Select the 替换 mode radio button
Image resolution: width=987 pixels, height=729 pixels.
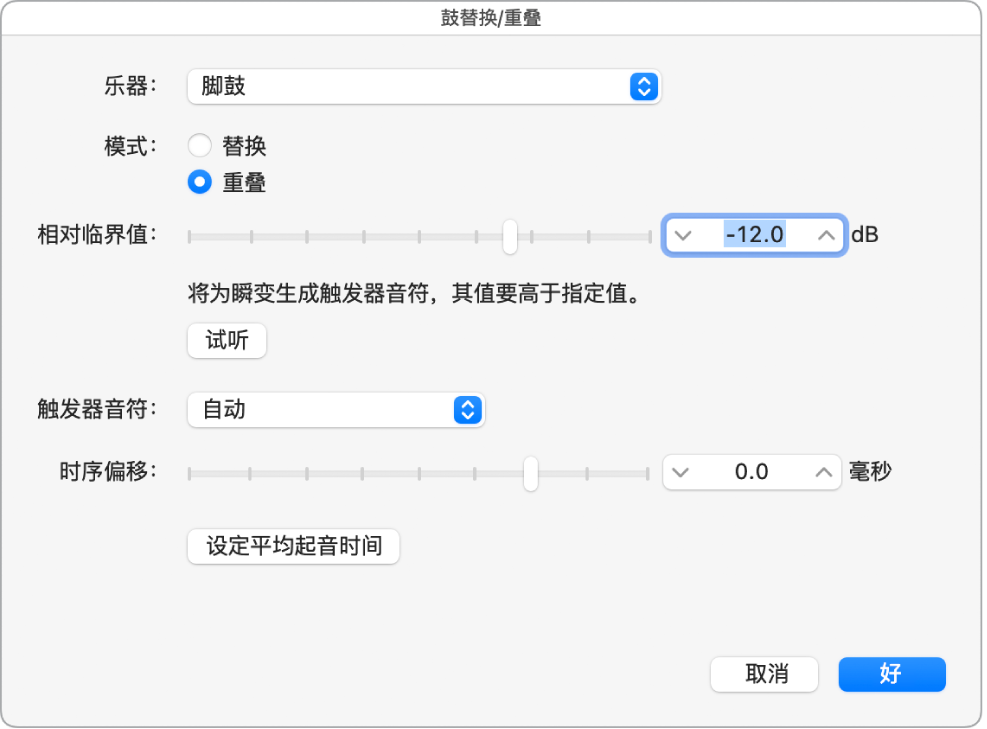pos(200,145)
